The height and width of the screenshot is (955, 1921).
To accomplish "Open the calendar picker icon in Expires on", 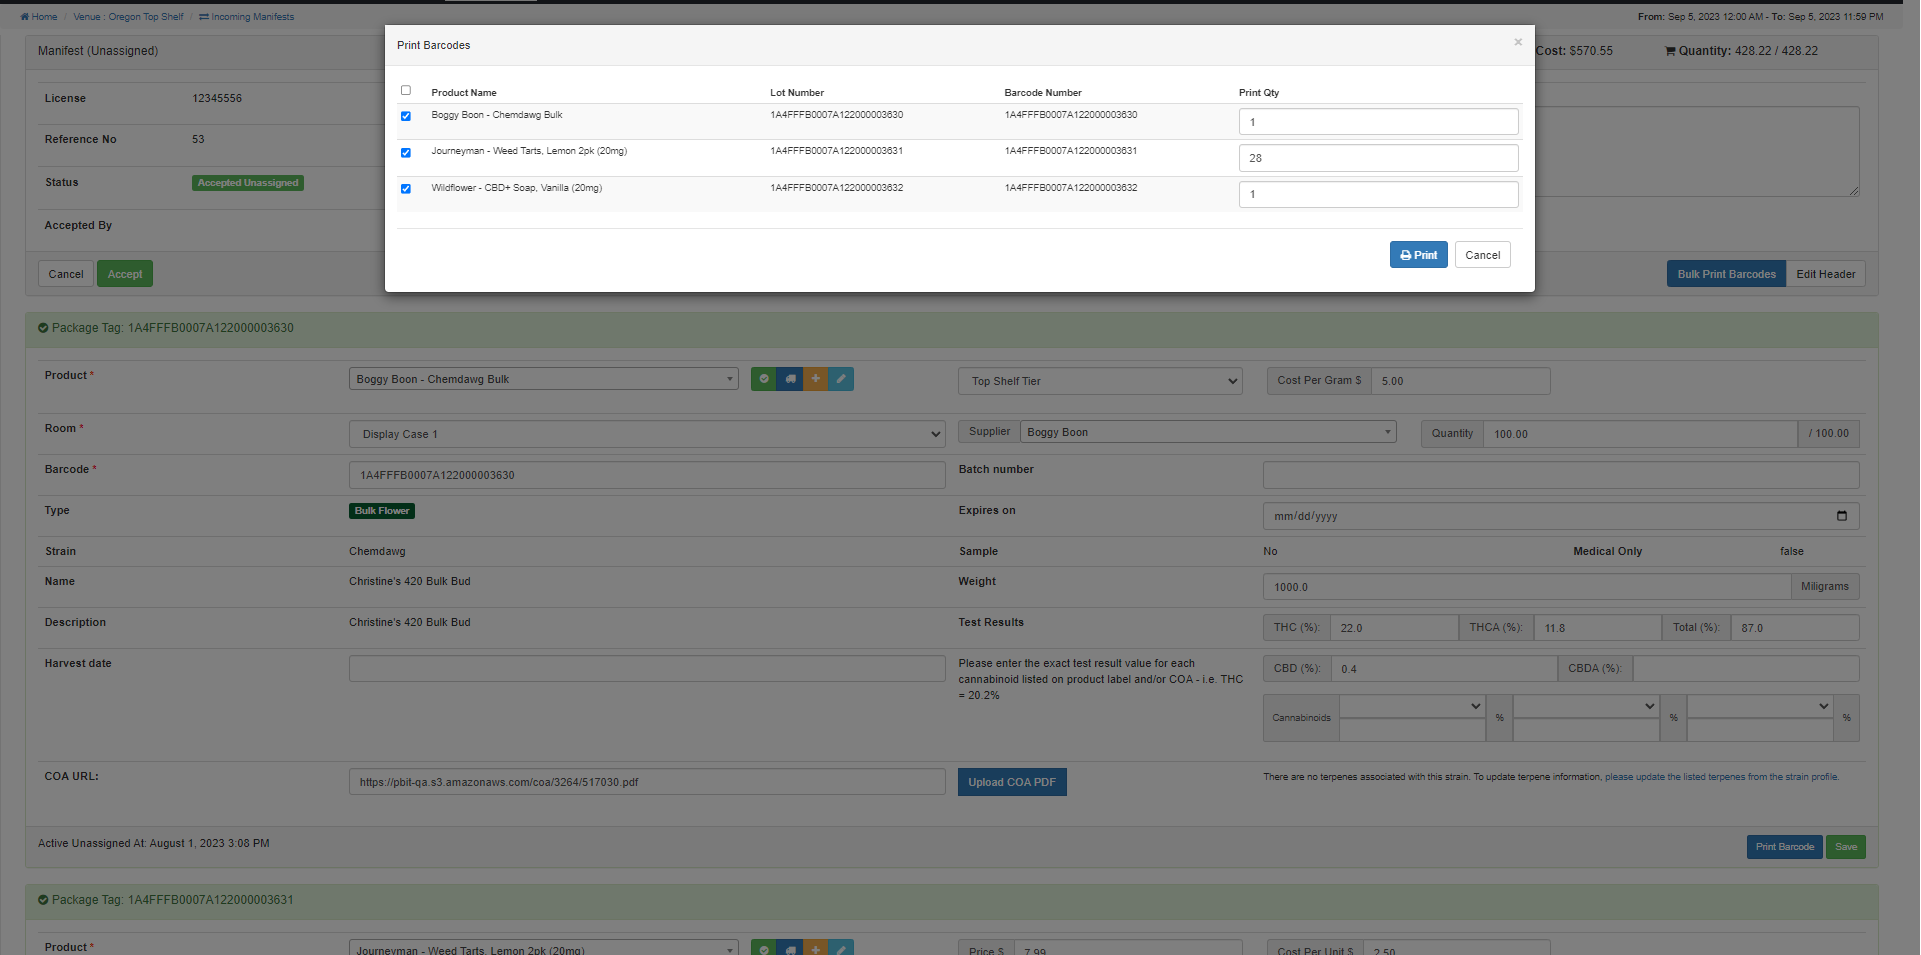I will [1842, 516].
